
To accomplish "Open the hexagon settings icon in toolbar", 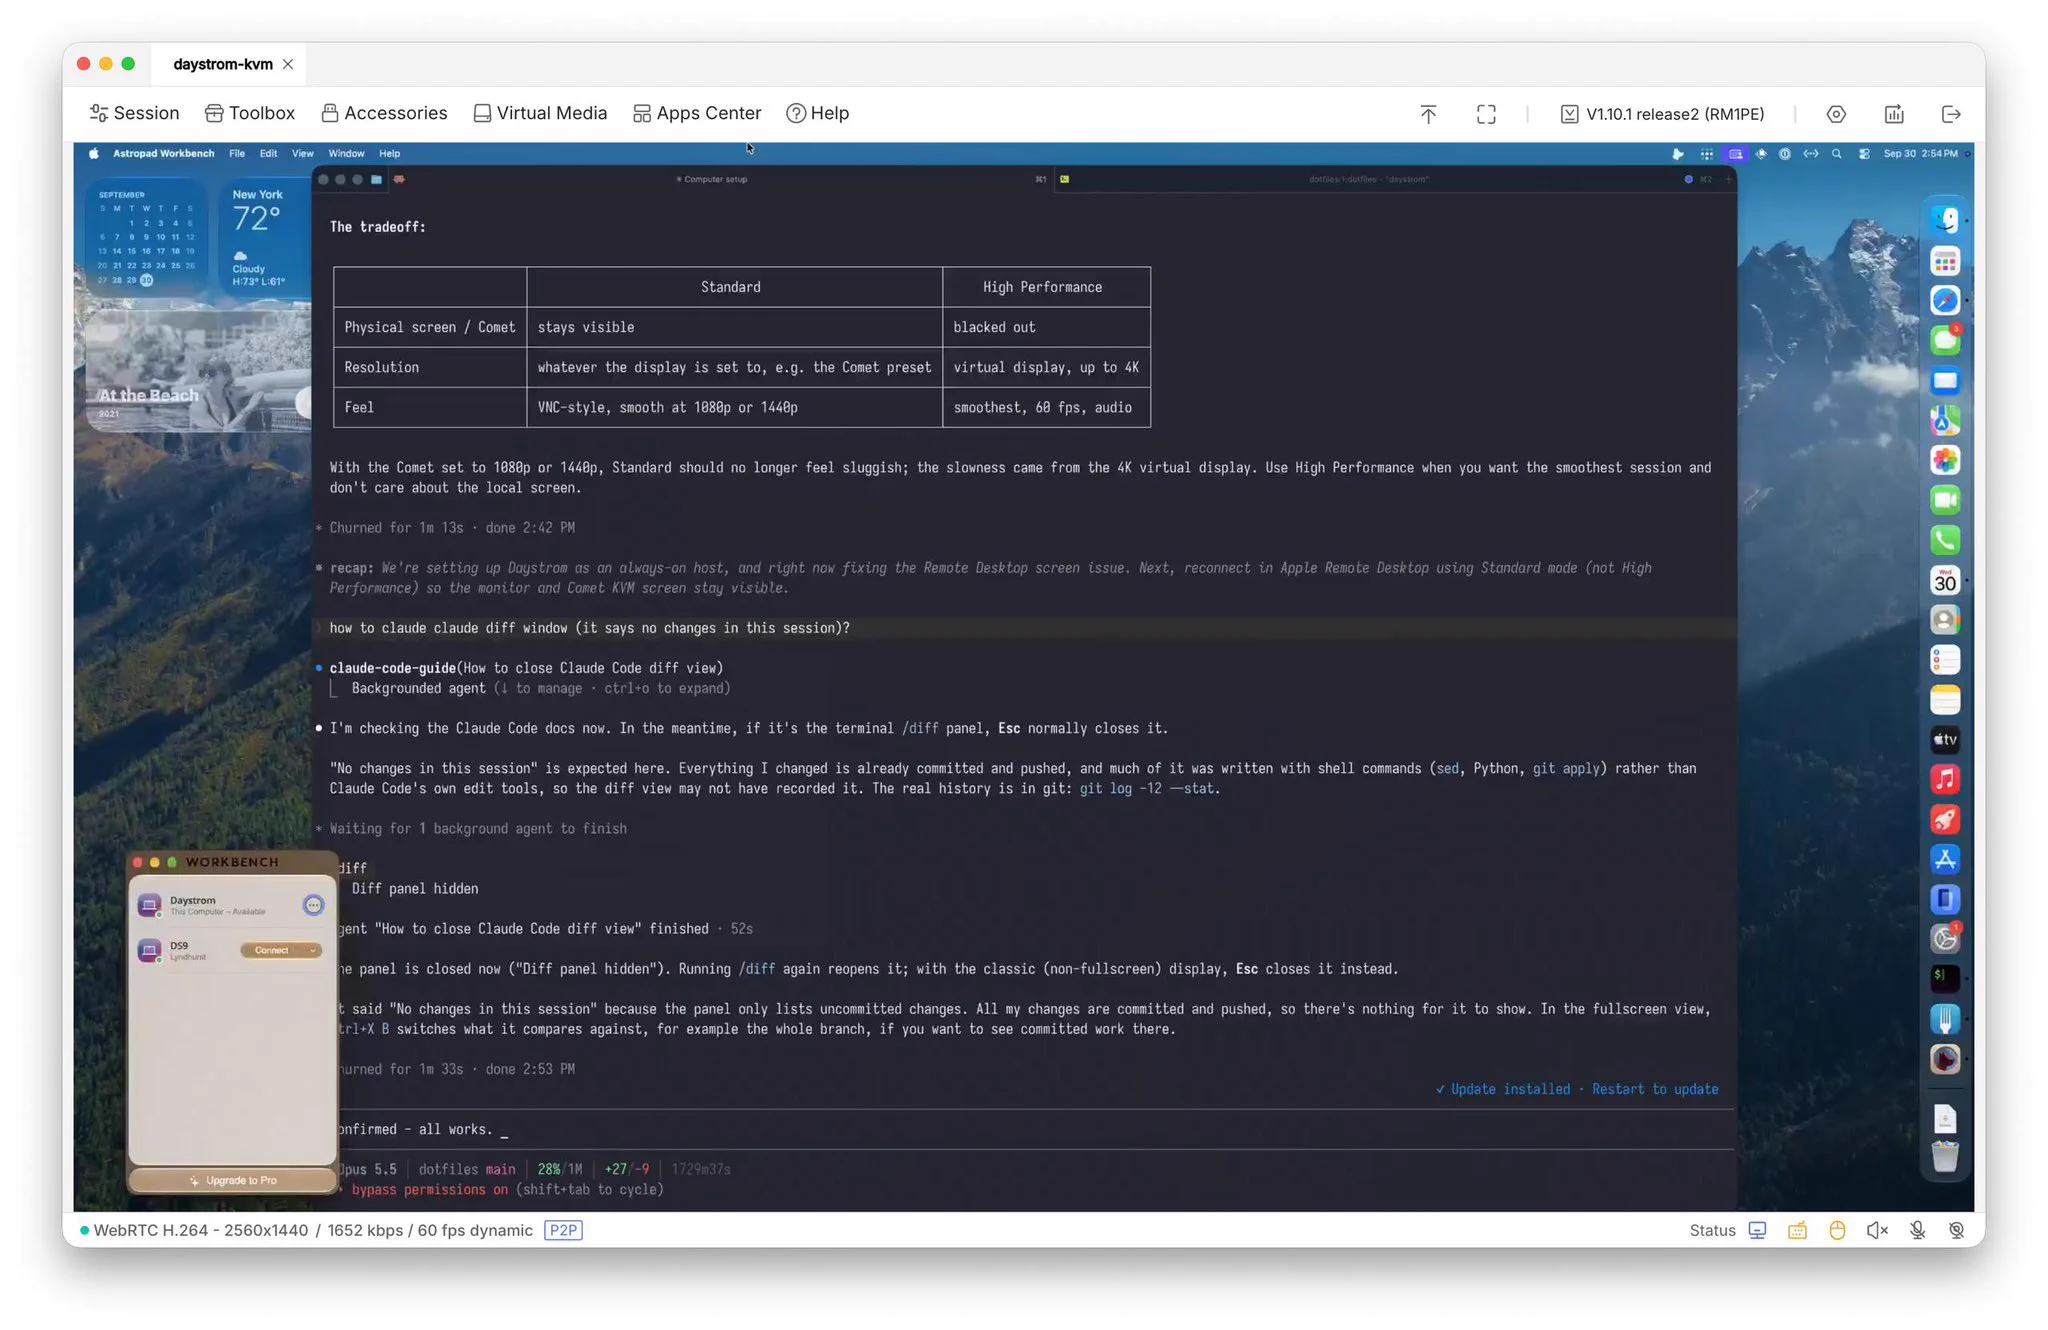I will coord(1836,114).
